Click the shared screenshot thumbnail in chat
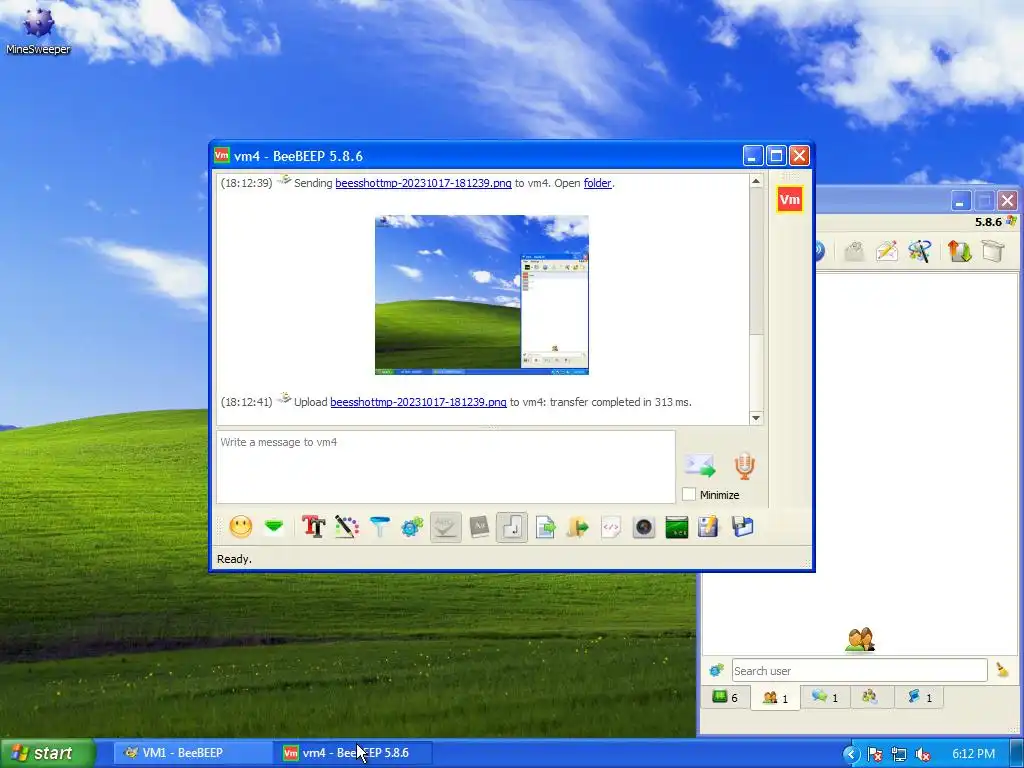The height and width of the screenshot is (768, 1024). 482,295
